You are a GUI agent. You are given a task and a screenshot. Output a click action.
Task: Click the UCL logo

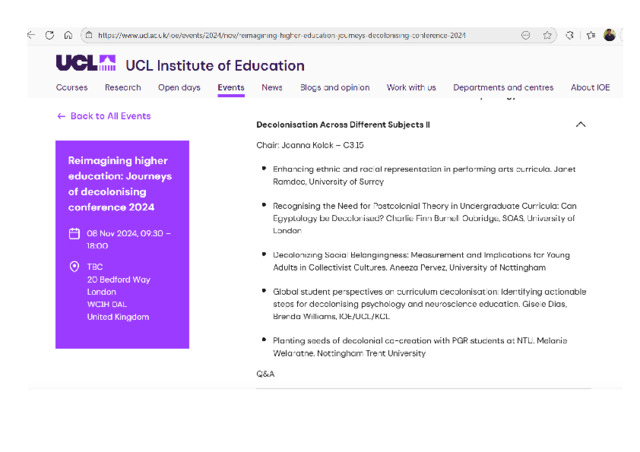pyautogui.click(x=86, y=64)
